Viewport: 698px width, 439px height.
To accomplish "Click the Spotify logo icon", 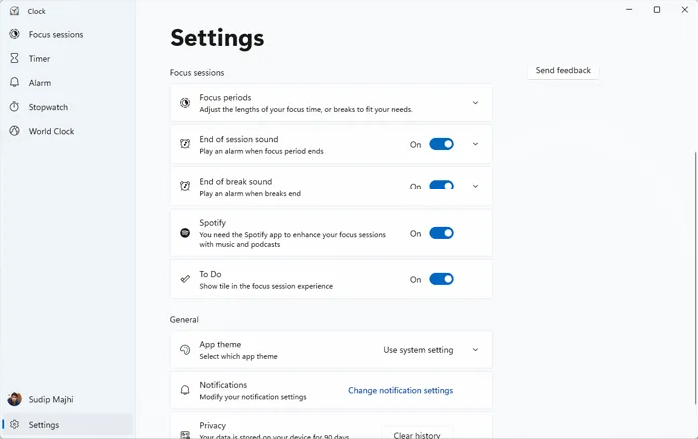I will 185,233.
